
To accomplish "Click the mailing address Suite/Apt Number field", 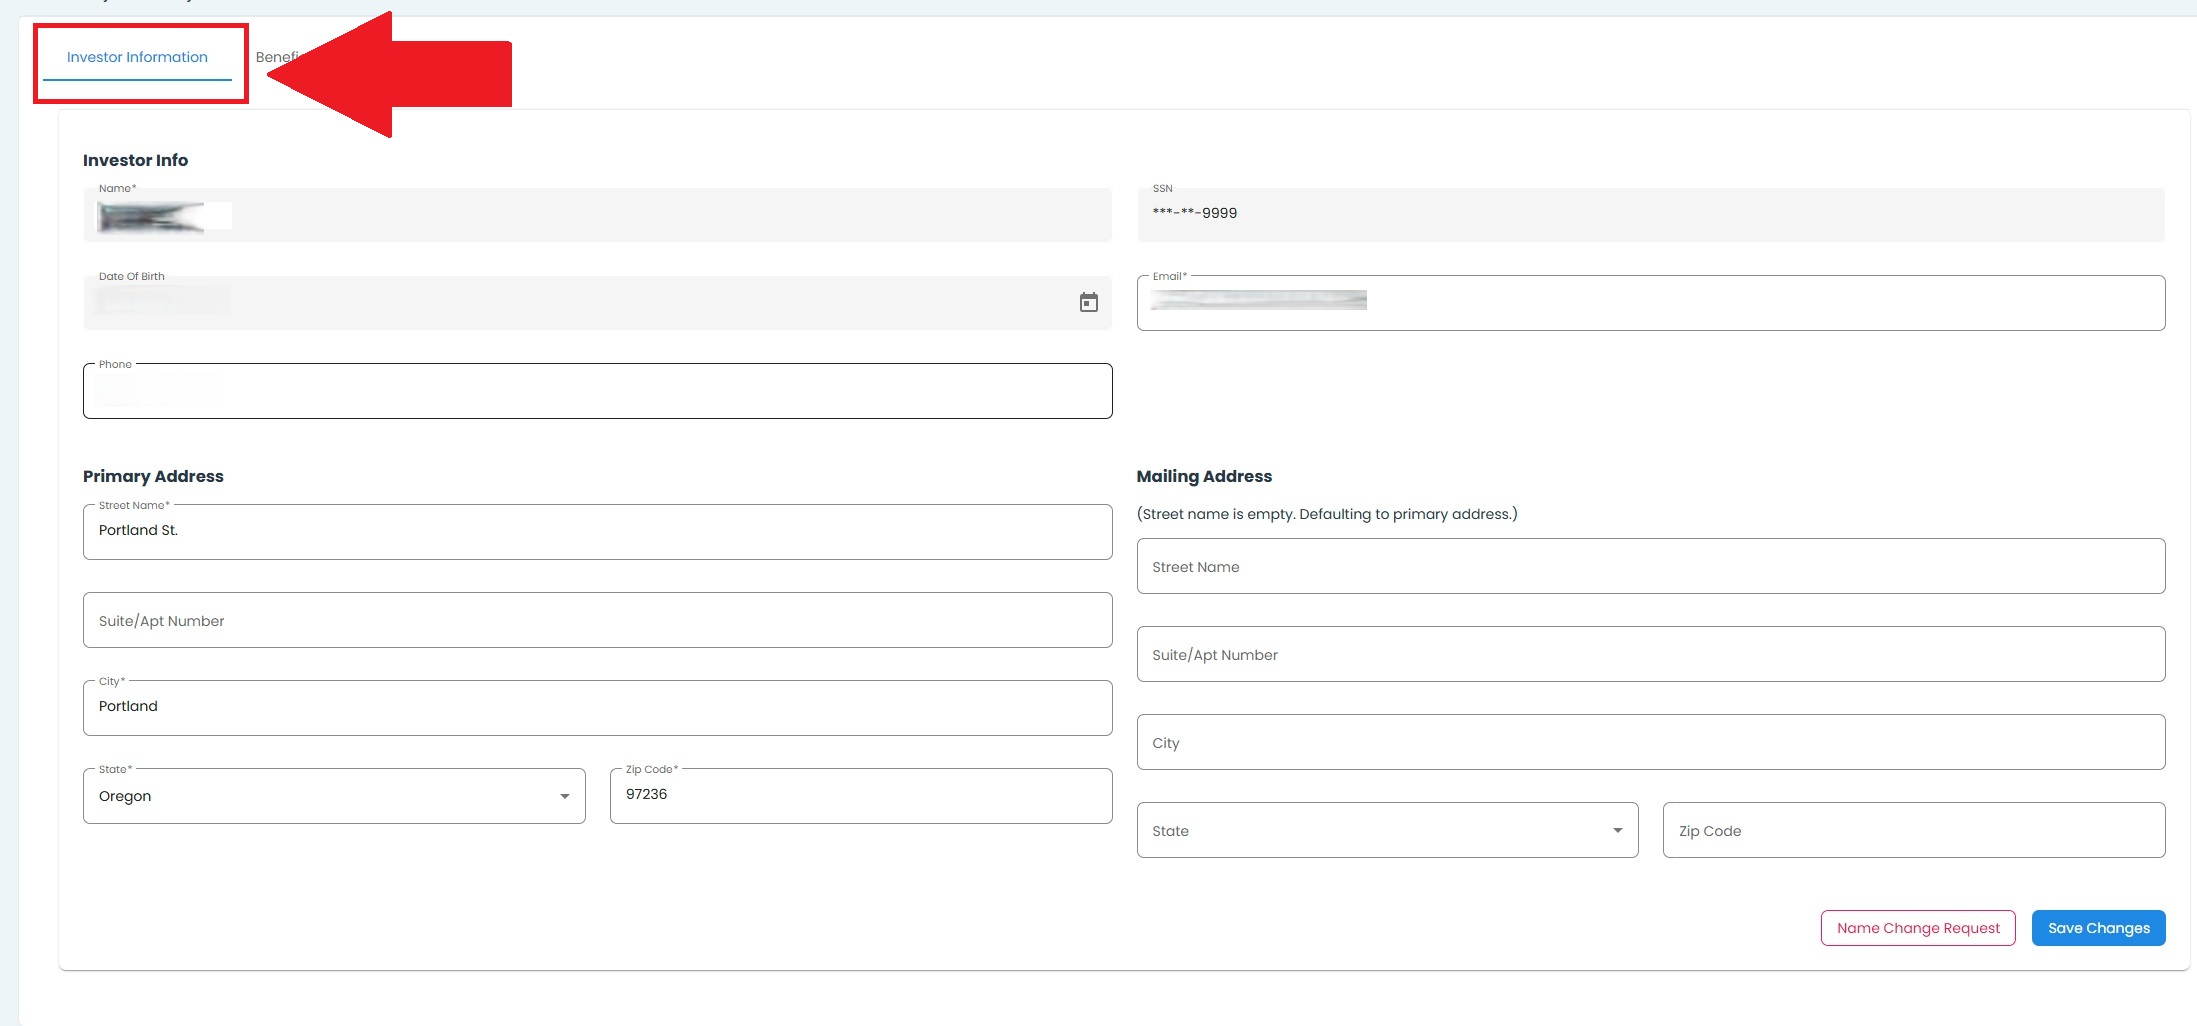I will coord(1650,655).
